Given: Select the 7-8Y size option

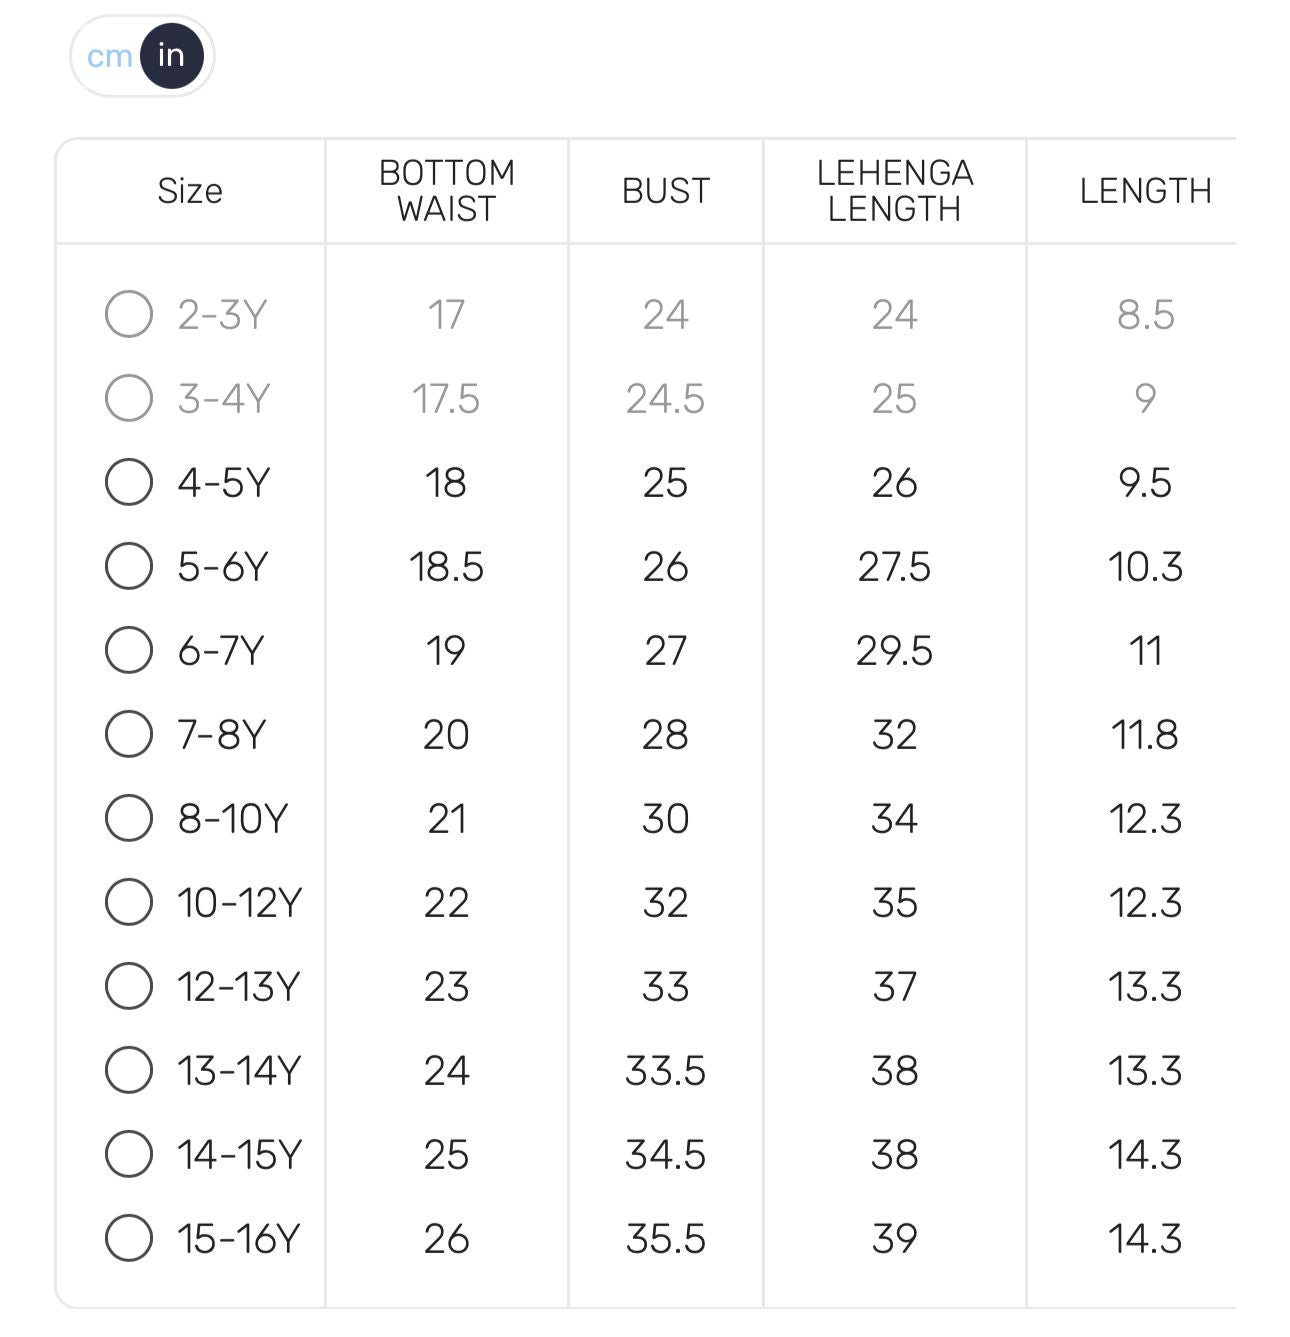Looking at the screenshot, I should pos(129,734).
